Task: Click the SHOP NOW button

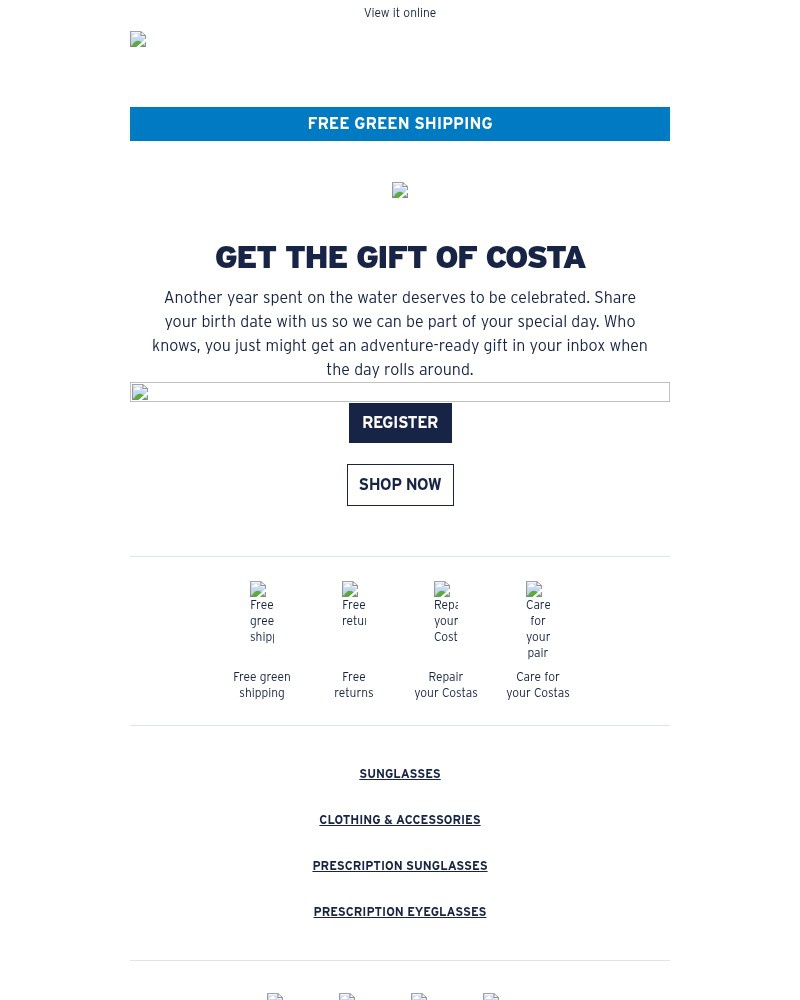Action: (x=400, y=485)
